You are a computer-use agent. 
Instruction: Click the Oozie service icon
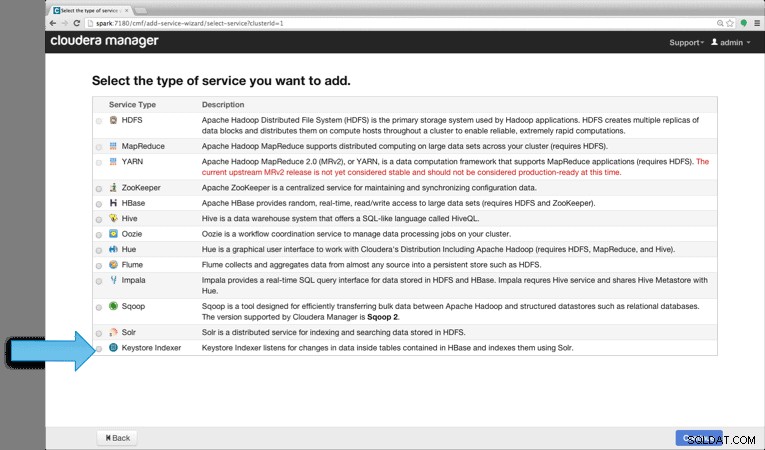[x=113, y=234]
